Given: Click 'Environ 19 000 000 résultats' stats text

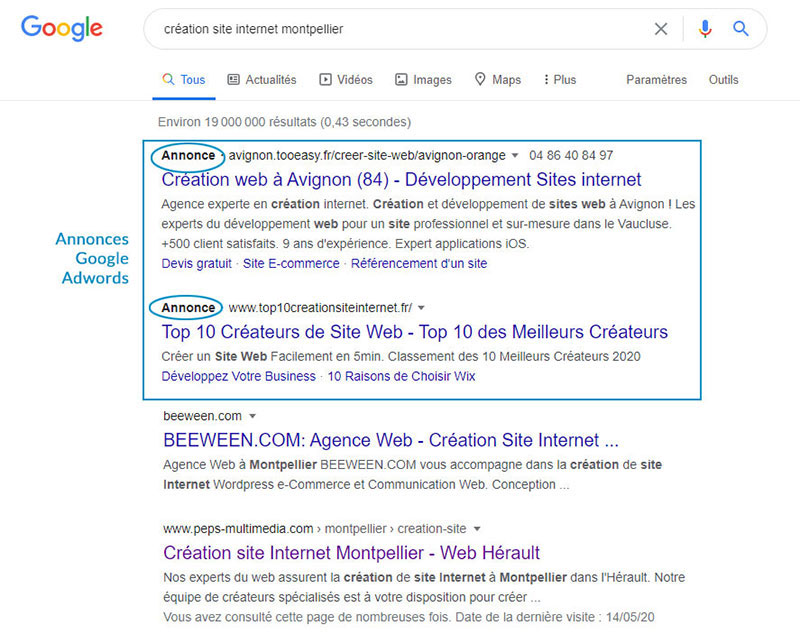Looking at the screenshot, I should (284, 122).
